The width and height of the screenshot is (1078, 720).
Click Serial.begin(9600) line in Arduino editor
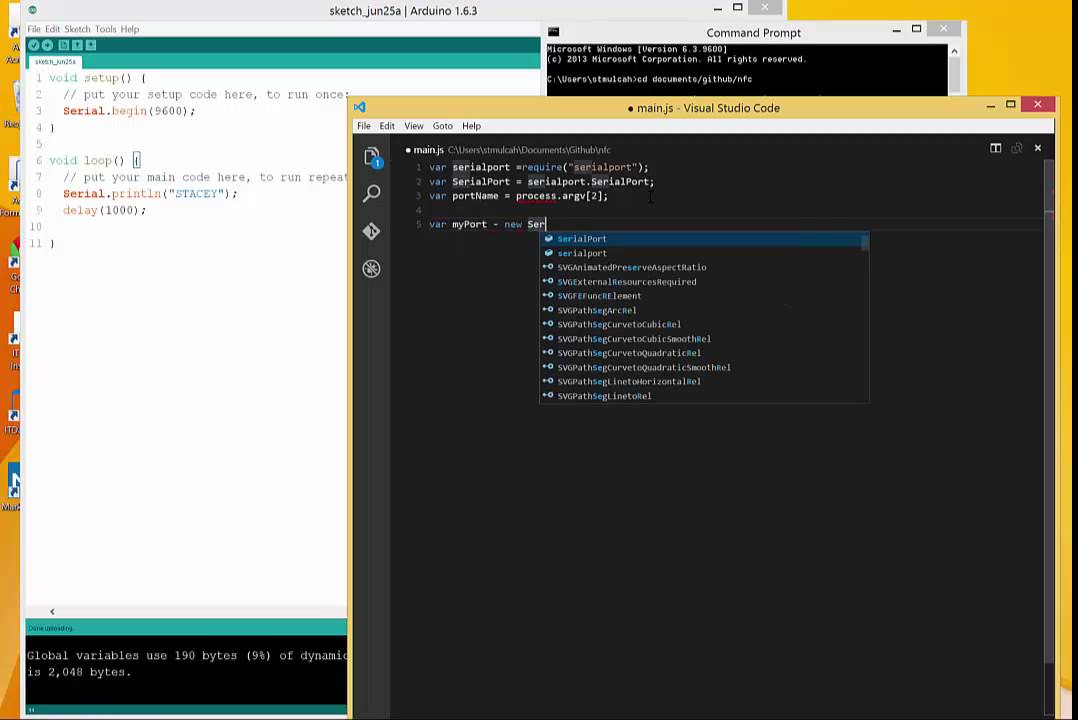click(x=129, y=111)
